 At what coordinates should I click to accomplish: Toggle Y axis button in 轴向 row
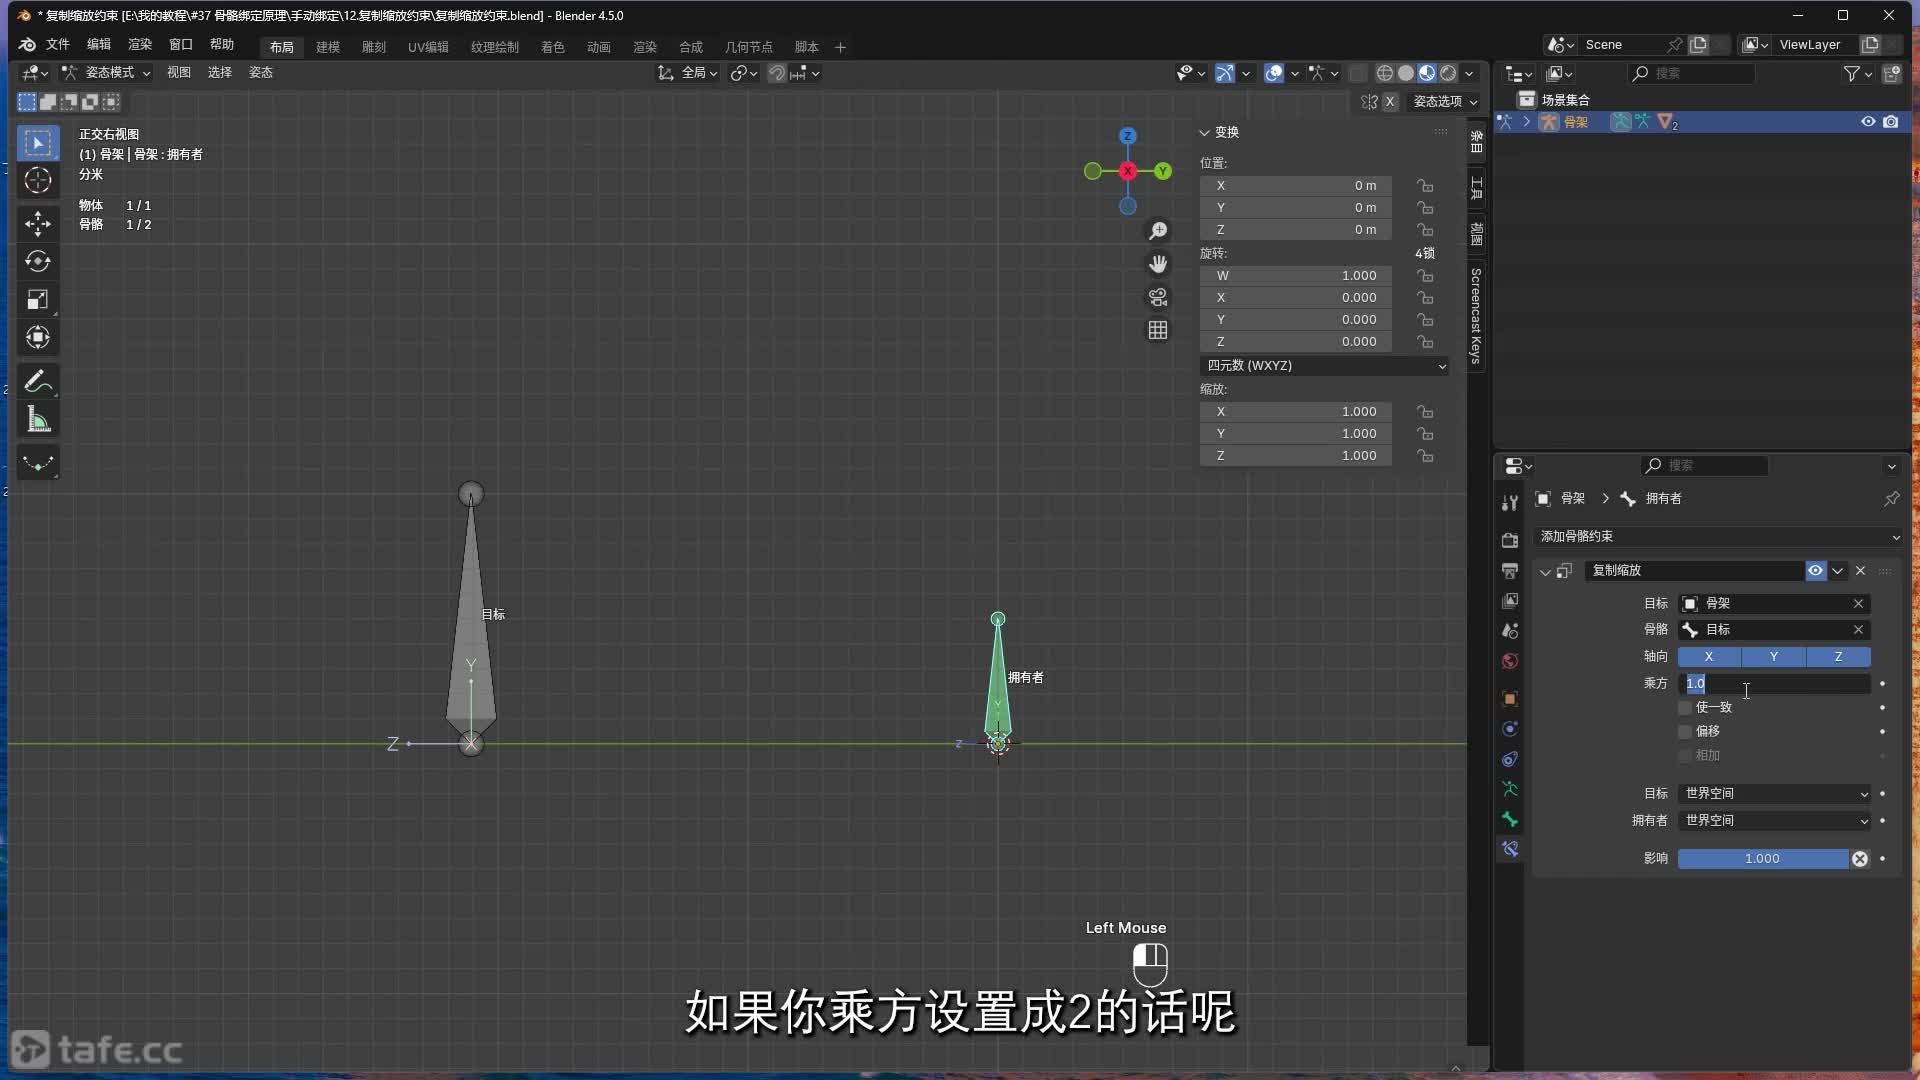pyautogui.click(x=1773, y=656)
